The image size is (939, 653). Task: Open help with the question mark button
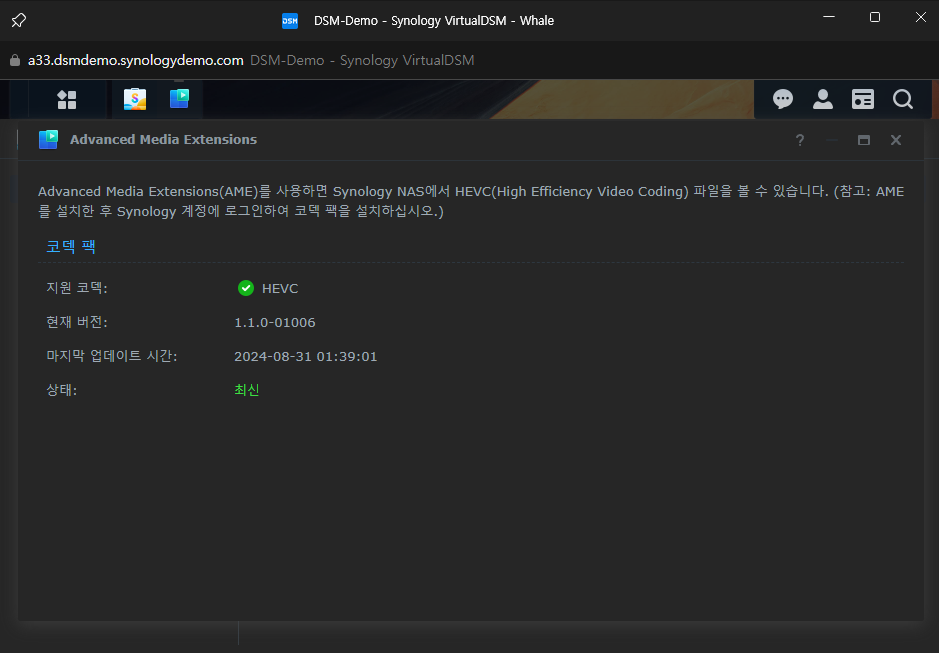point(800,140)
